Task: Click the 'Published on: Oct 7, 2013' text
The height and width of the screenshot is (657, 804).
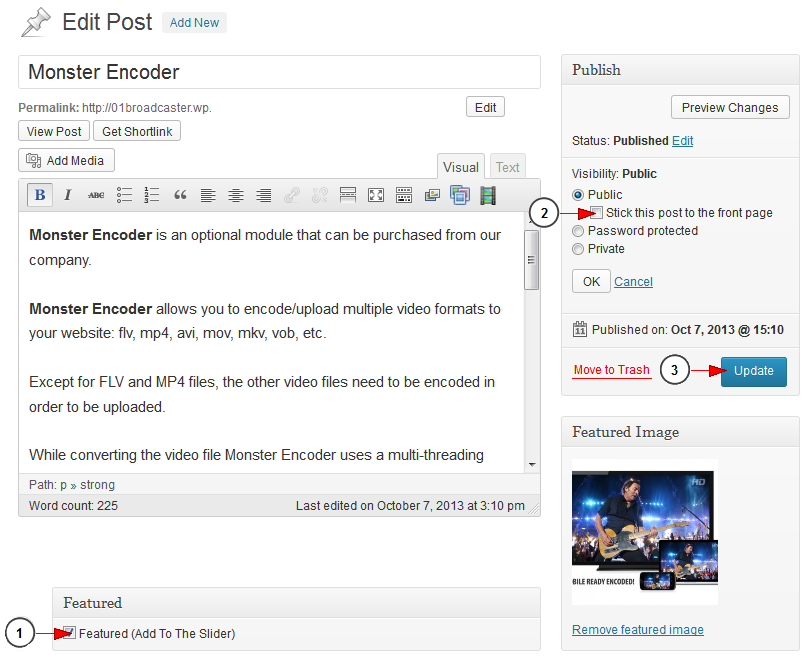Action: (x=688, y=329)
